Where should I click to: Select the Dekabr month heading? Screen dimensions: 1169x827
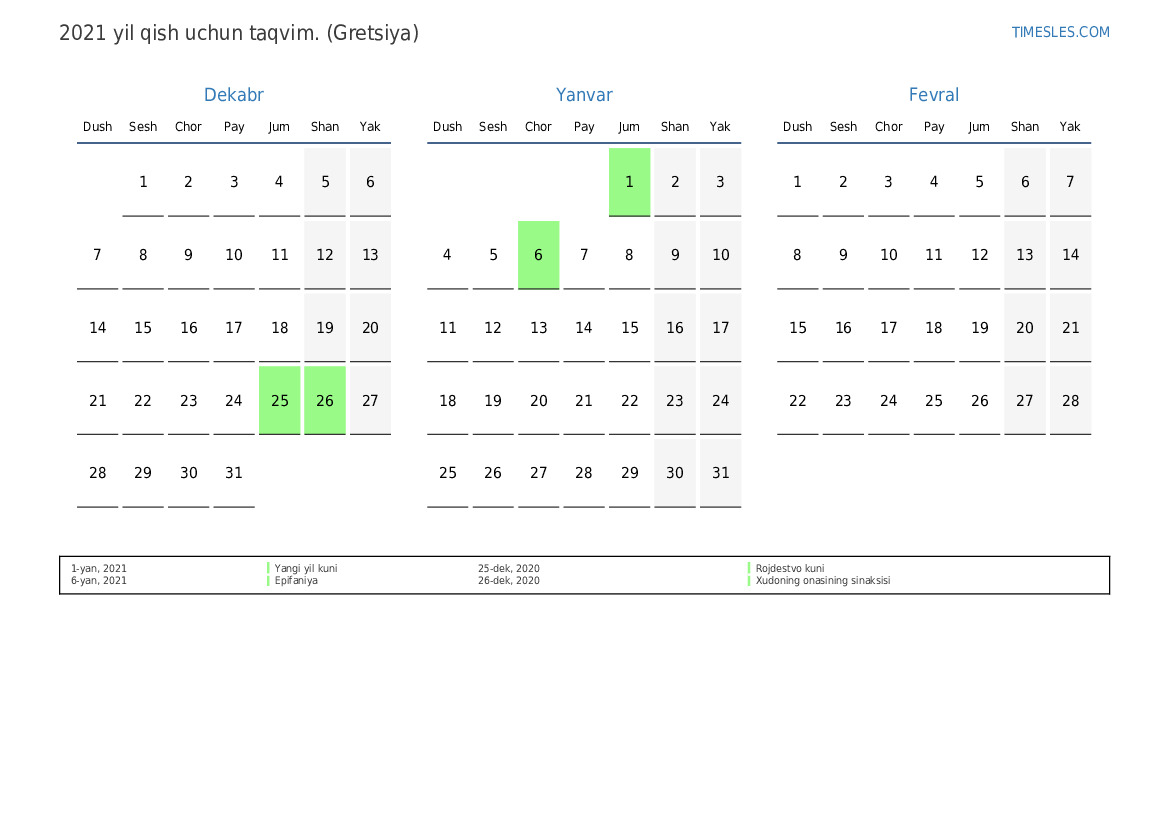click(233, 95)
